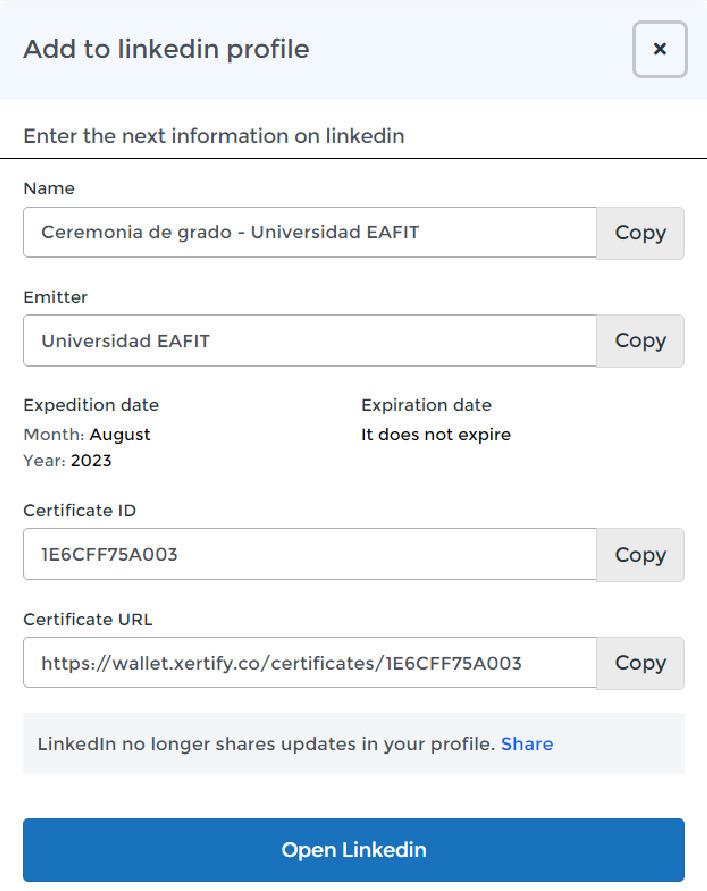Copy the Certificate ID
The width and height of the screenshot is (707, 891).
coord(640,555)
